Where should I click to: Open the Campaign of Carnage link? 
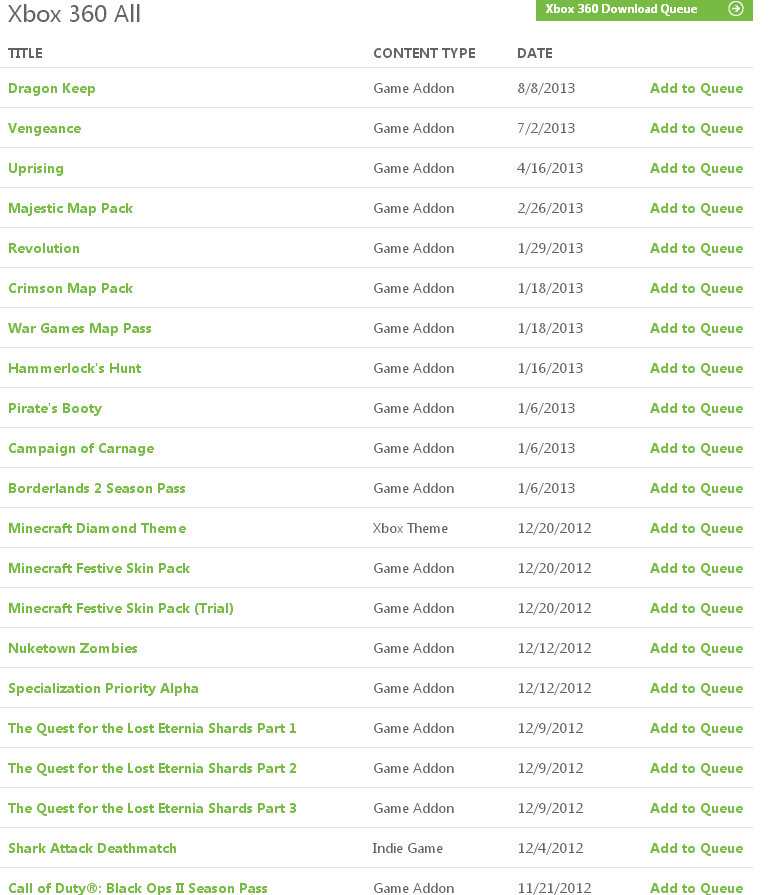coord(81,448)
